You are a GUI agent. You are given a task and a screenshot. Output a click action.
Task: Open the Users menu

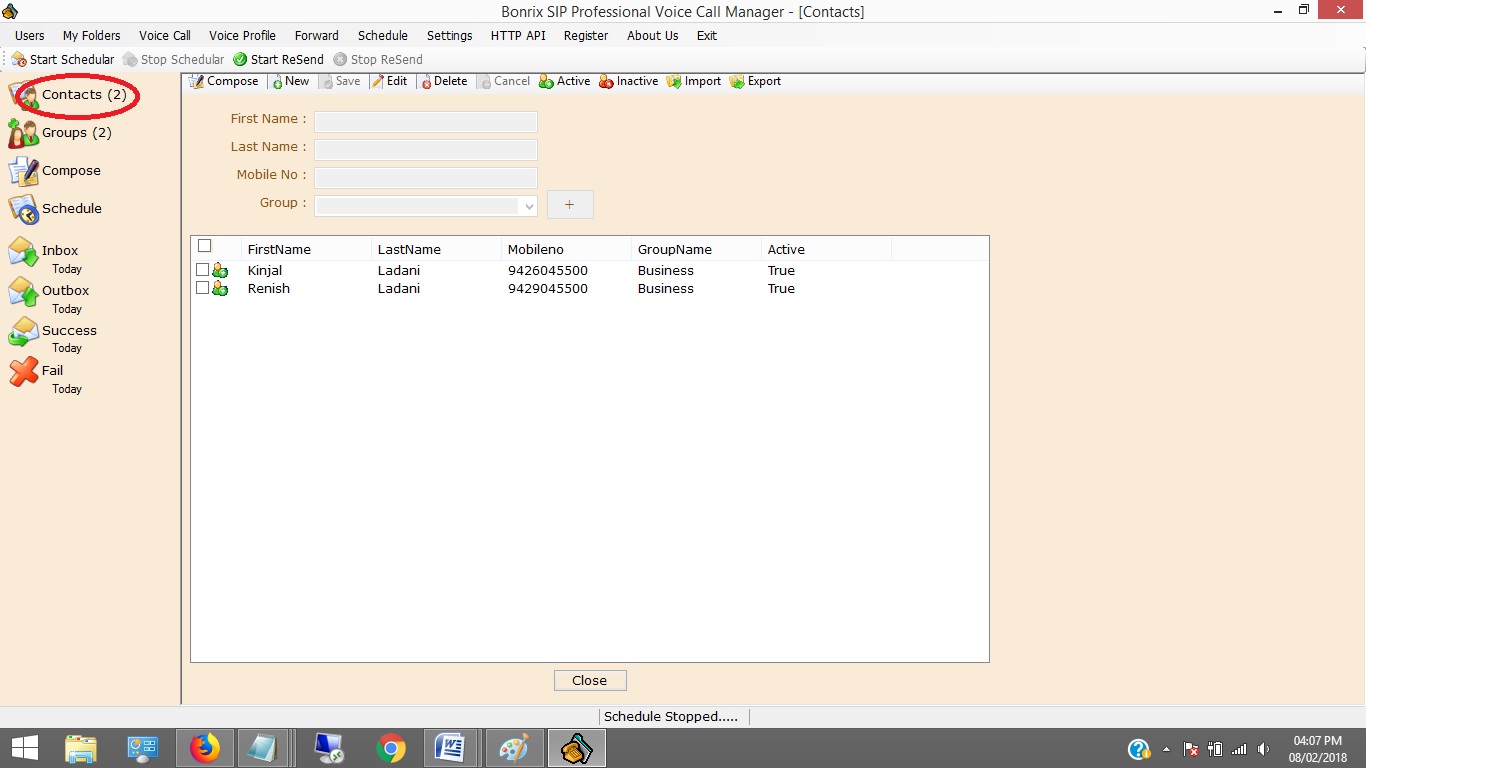[x=30, y=35]
